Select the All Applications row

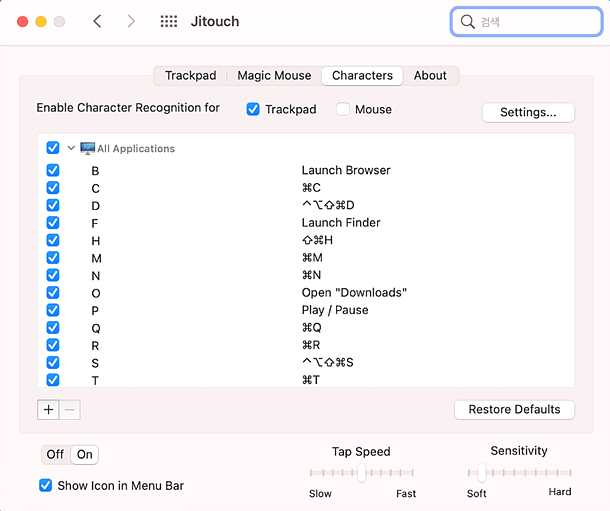(305, 148)
